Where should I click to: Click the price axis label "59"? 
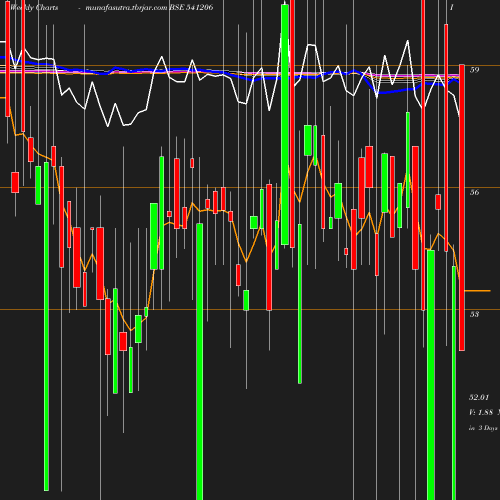click(x=474, y=70)
